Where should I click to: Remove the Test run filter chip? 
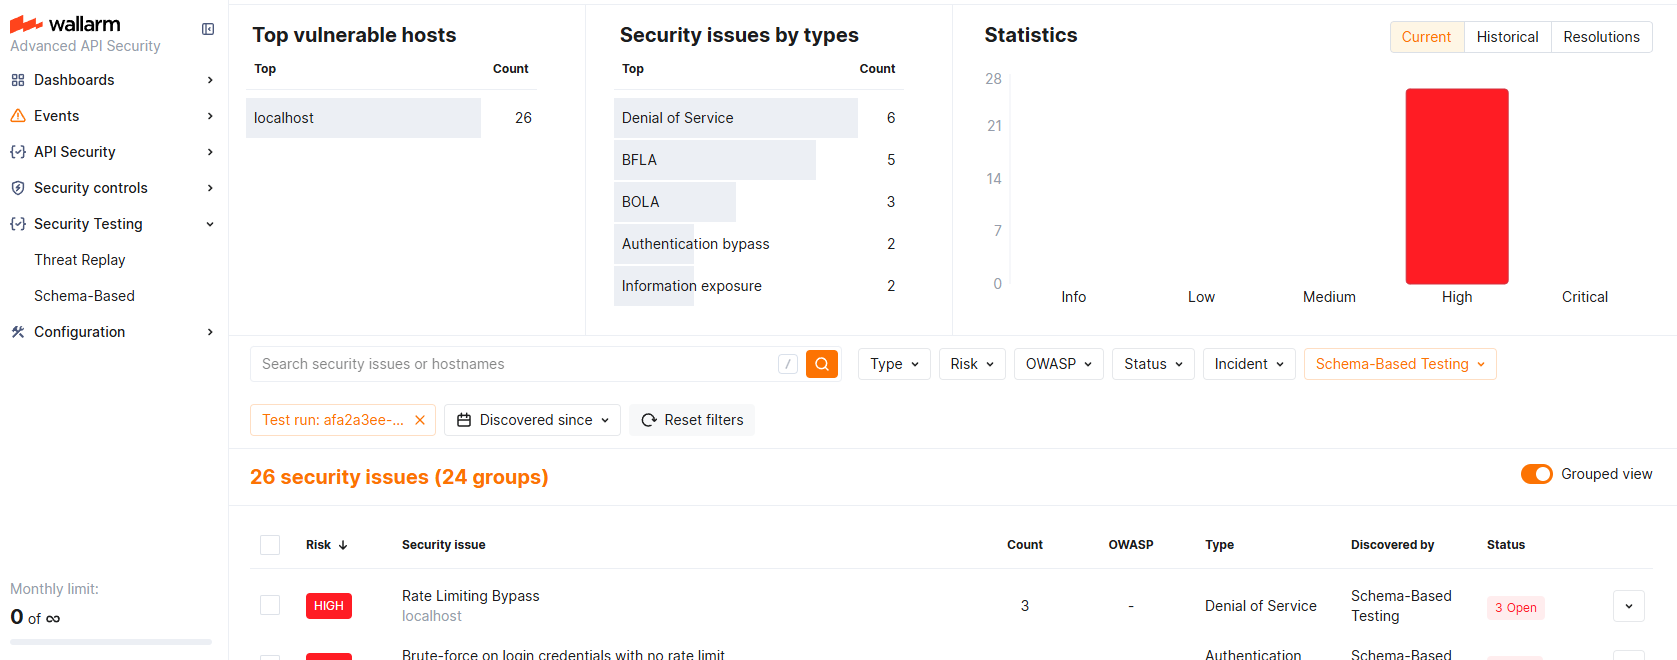pyautogui.click(x=420, y=420)
